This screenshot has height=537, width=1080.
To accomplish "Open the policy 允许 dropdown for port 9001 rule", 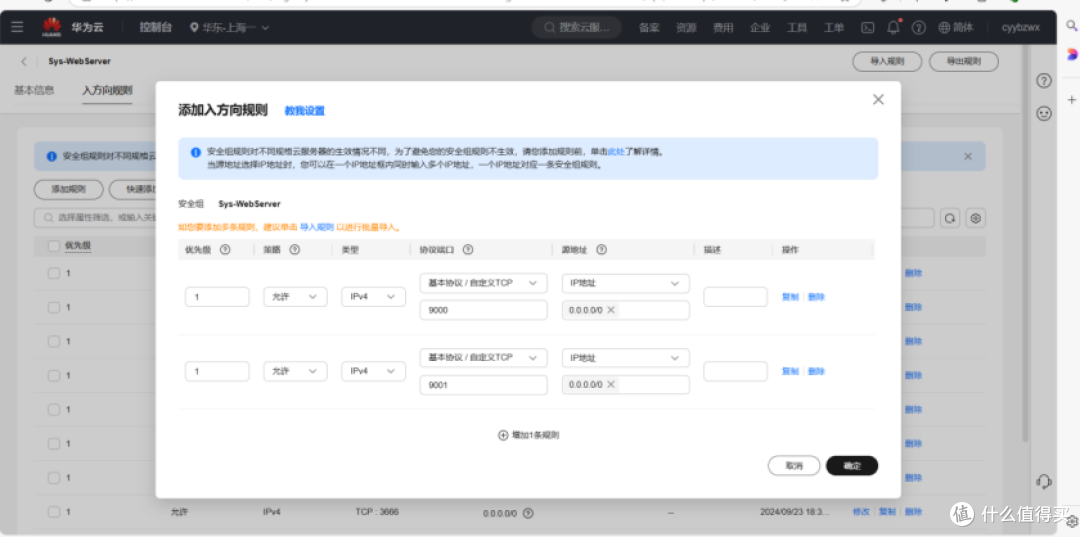I will click(x=295, y=371).
